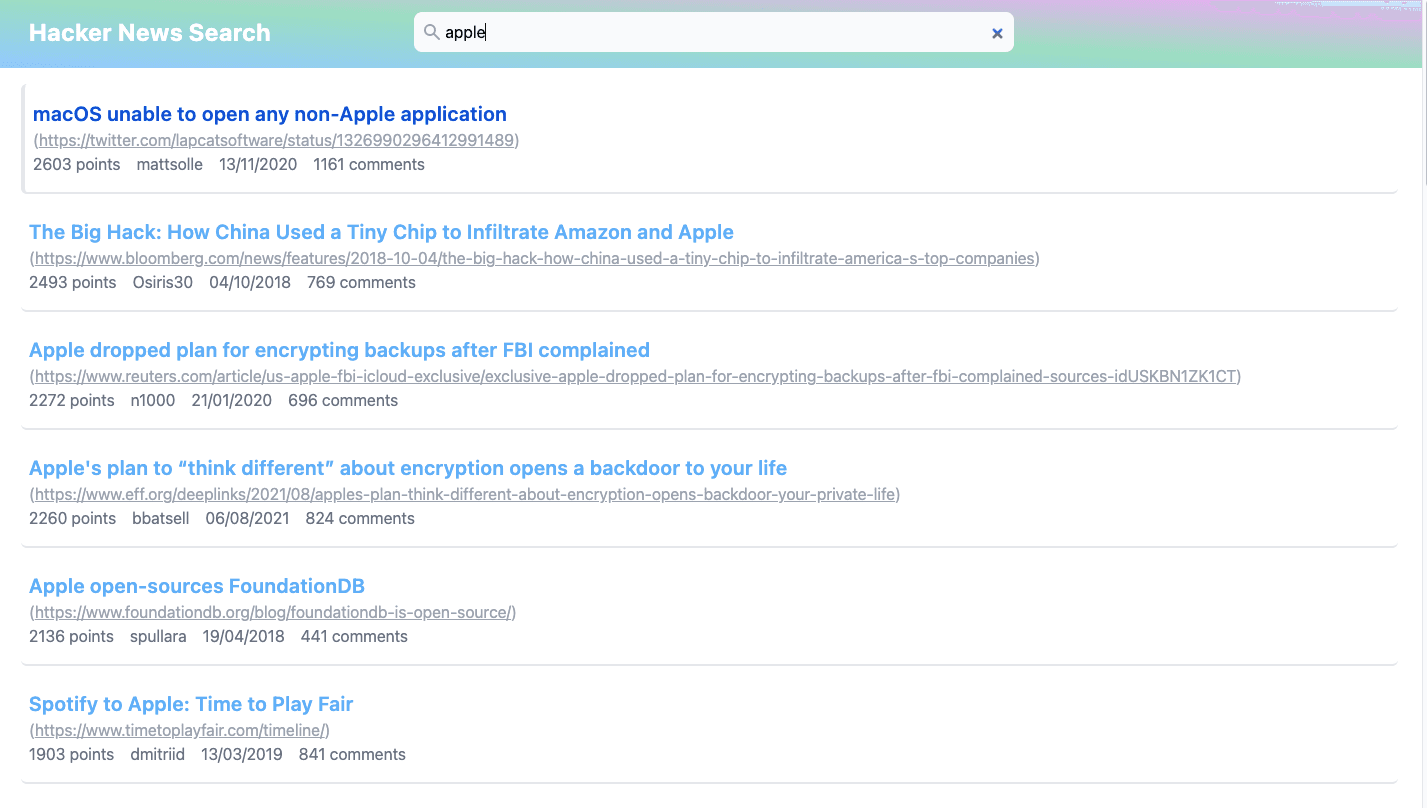Click '824 comments' on the encryption story
1427x808 pixels.
pyautogui.click(x=360, y=518)
